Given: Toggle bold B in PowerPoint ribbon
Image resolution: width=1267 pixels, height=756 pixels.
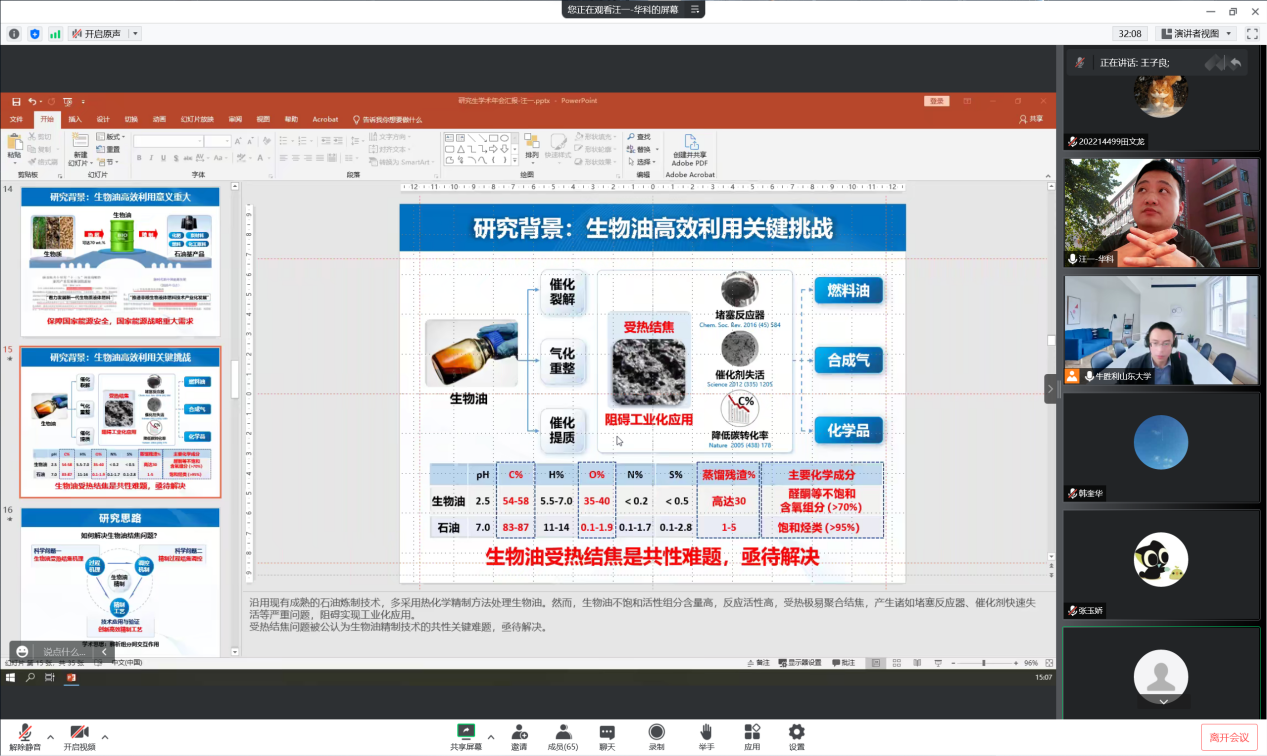Looking at the screenshot, I should pos(139,158).
